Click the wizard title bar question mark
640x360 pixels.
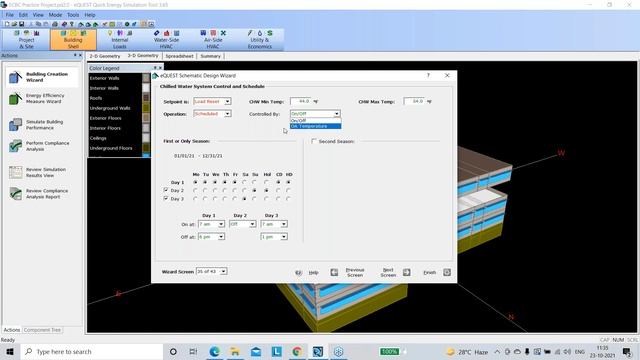coord(428,76)
